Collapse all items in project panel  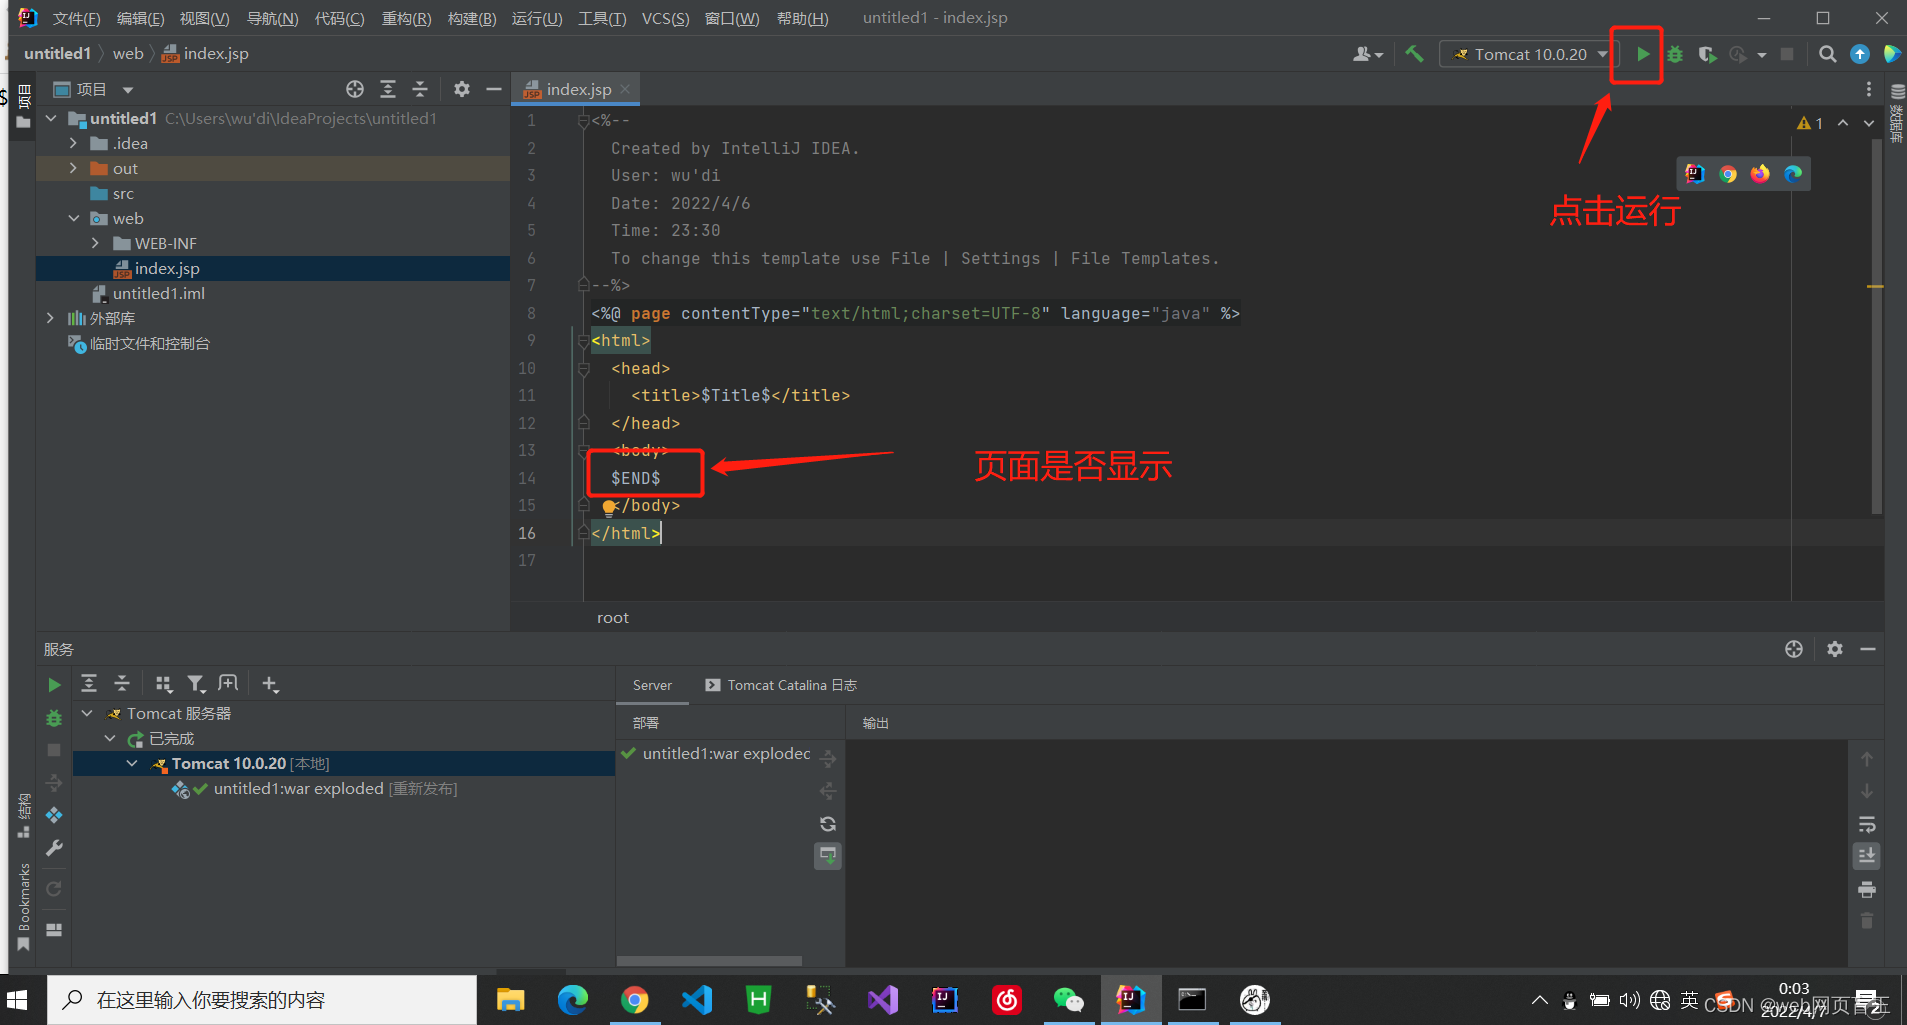click(x=420, y=89)
